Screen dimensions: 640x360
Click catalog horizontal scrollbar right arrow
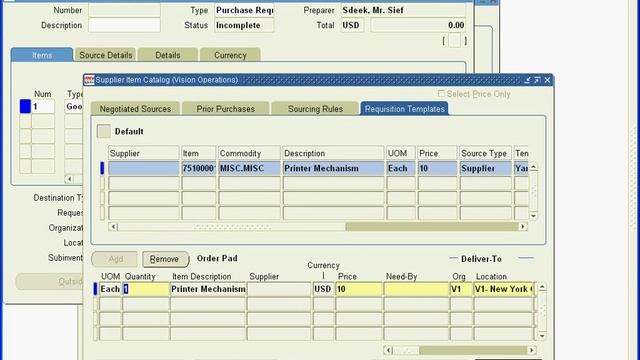point(523,227)
